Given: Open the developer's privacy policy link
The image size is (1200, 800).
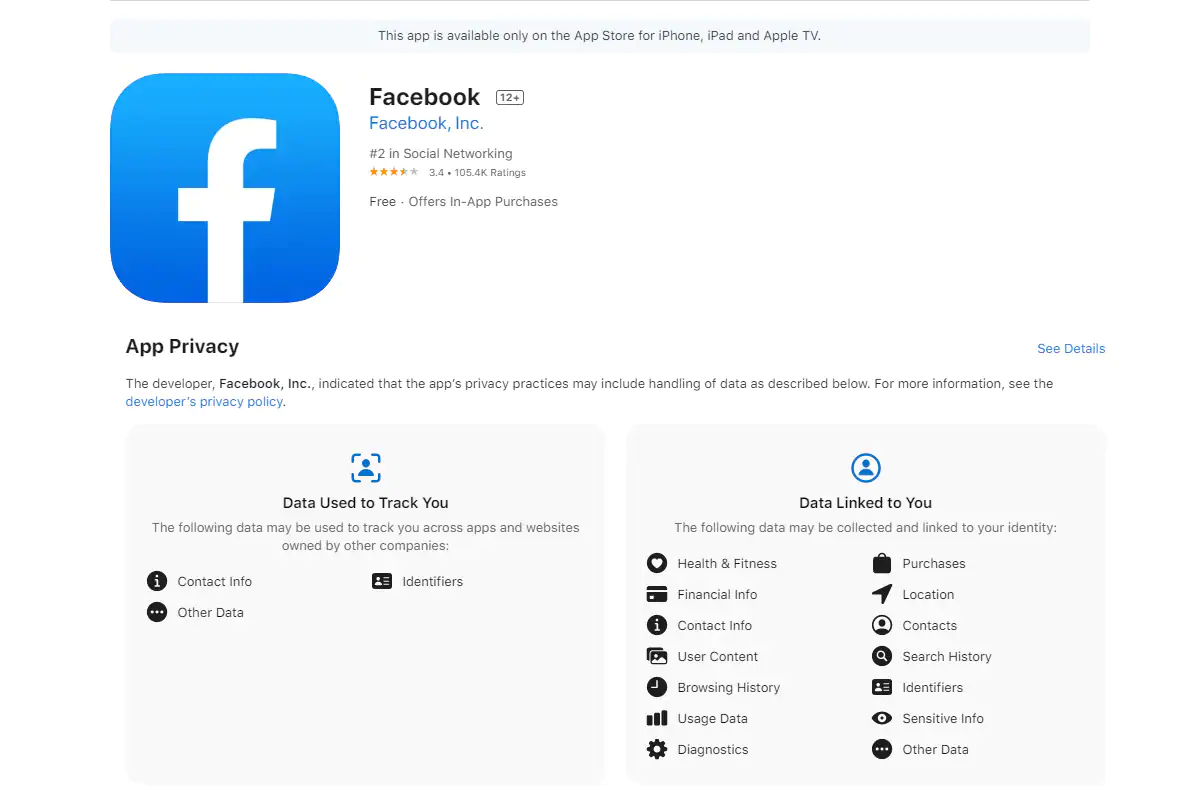Looking at the screenshot, I should tap(205, 402).
